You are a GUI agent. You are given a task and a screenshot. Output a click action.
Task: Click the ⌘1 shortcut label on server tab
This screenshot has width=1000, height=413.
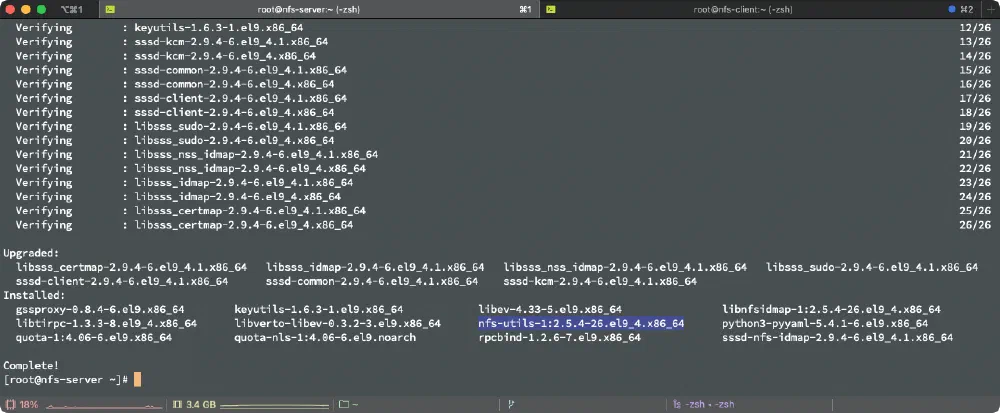tap(526, 9)
